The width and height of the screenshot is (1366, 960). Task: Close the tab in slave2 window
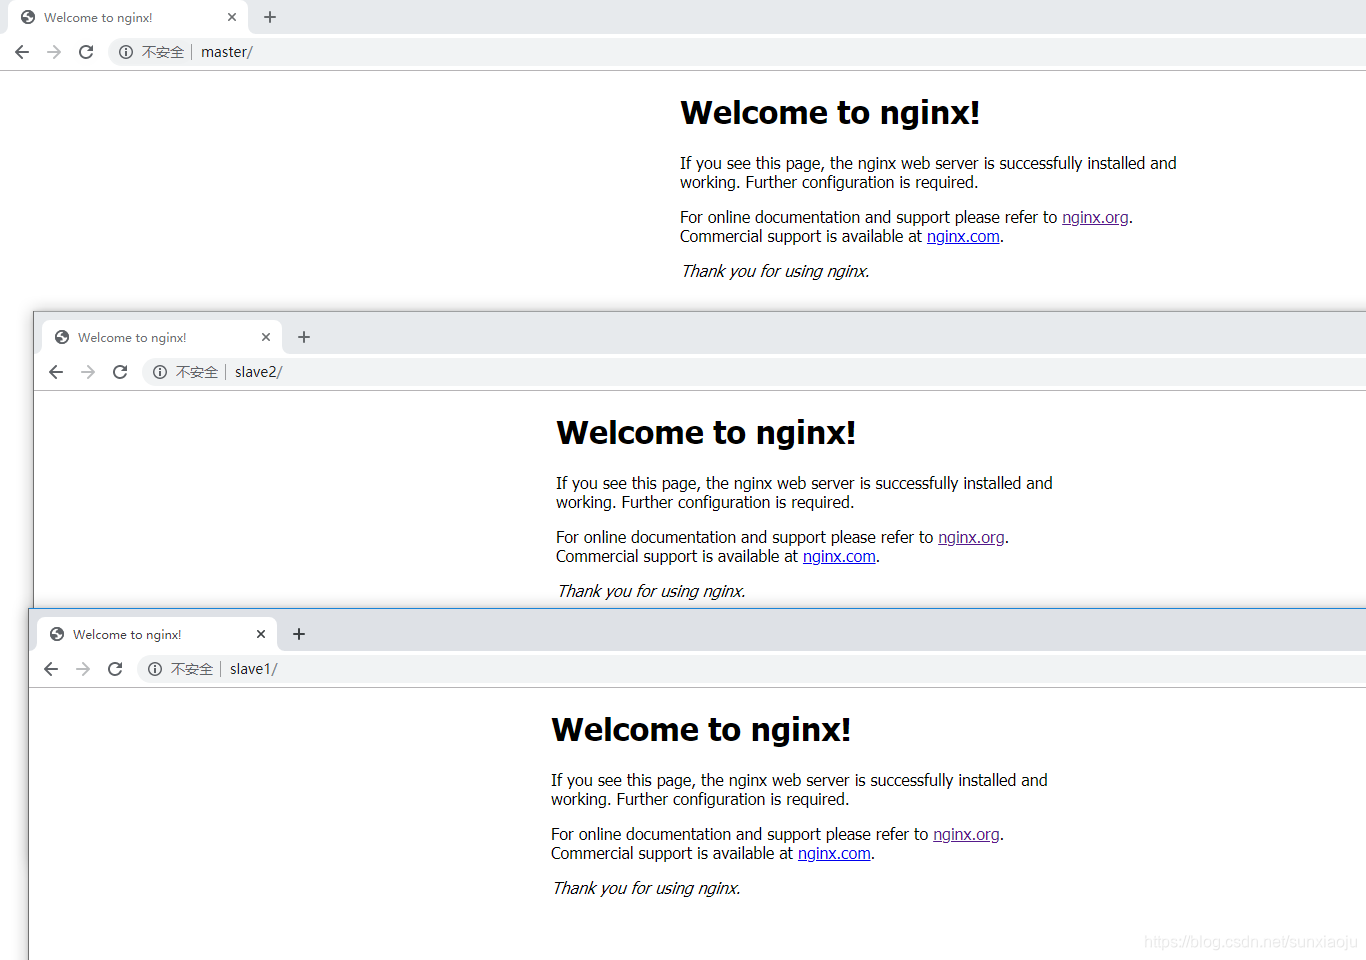[x=266, y=337]
